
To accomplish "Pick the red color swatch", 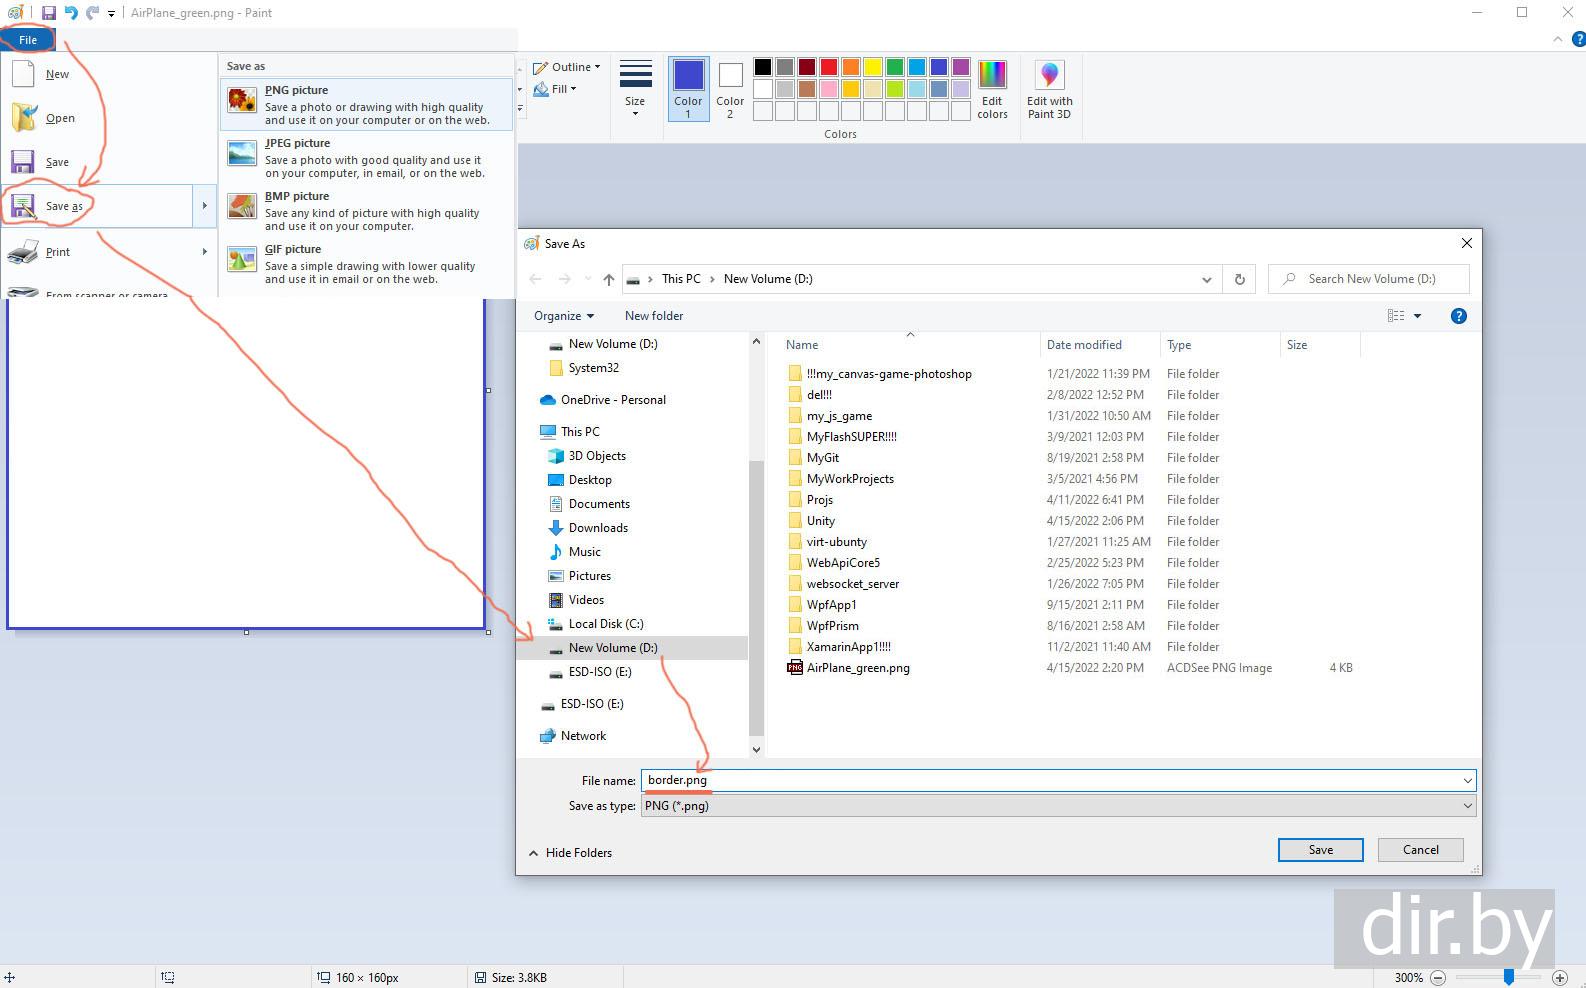I will pyautogui.click(x=829, y=67).
